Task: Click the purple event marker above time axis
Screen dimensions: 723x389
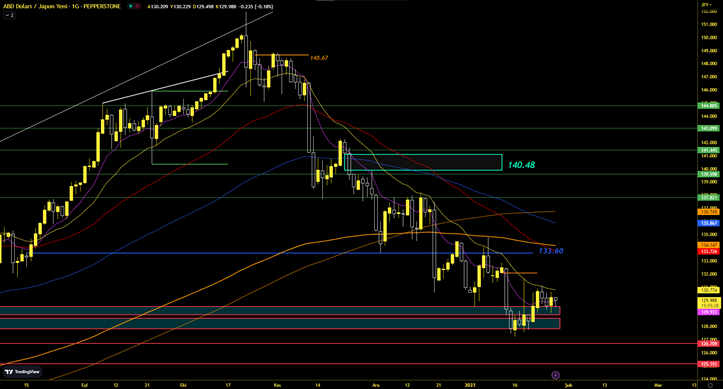Action: [x=556, y=375]
